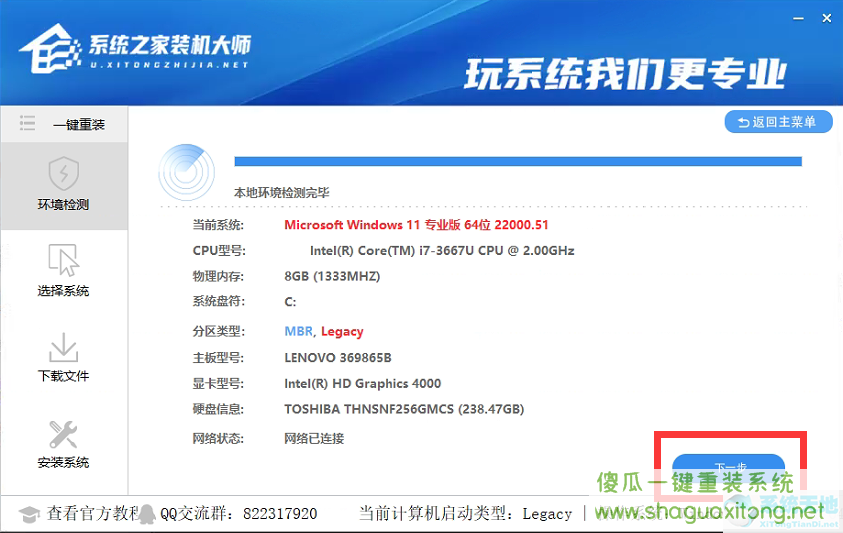Screen dimensions: 843x533
Task: Click the Microsoft Windows 11 专业版 text
Action: tap(416, 225)
